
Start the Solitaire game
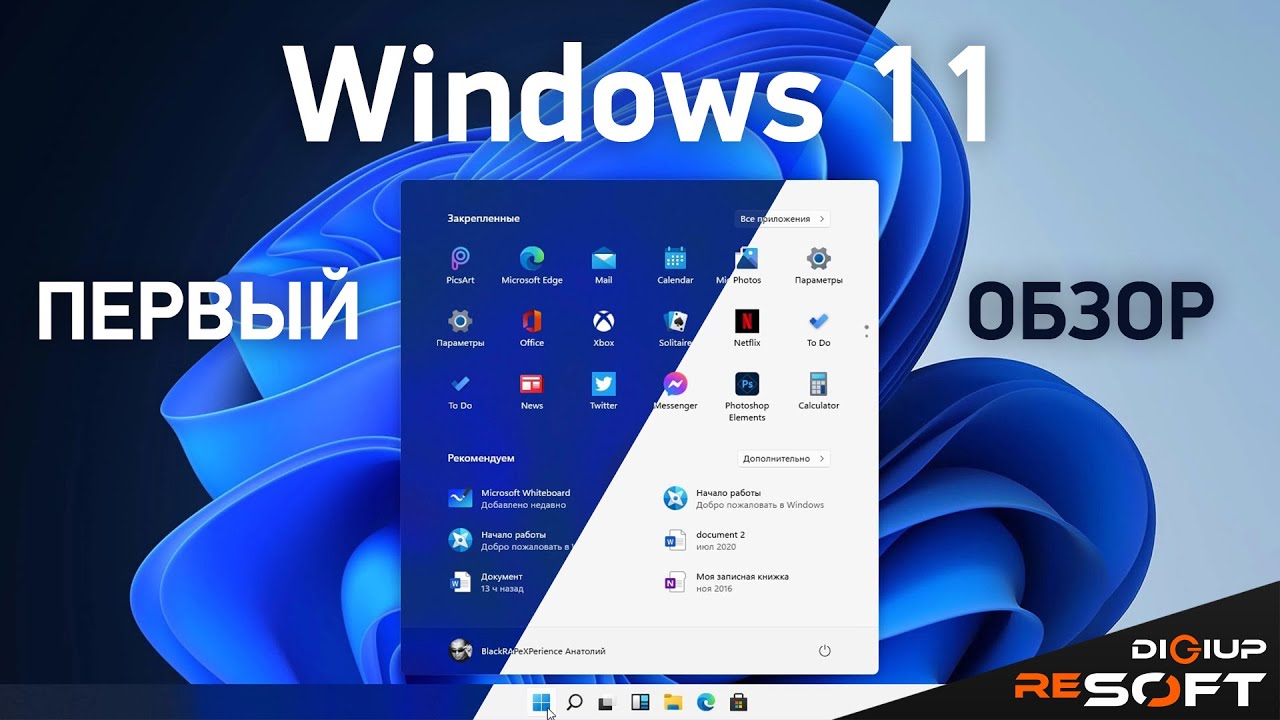(675, 328)
